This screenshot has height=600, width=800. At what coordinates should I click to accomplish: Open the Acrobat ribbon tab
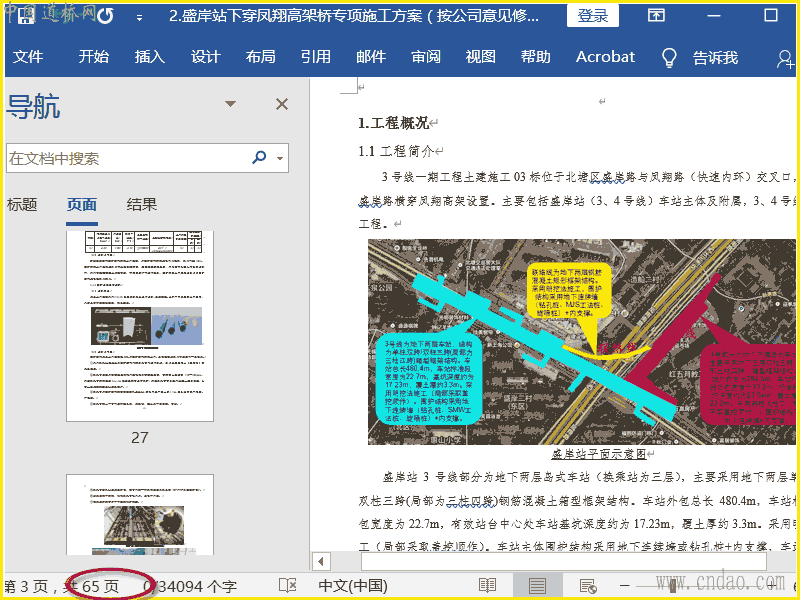(x=606, y=57)
